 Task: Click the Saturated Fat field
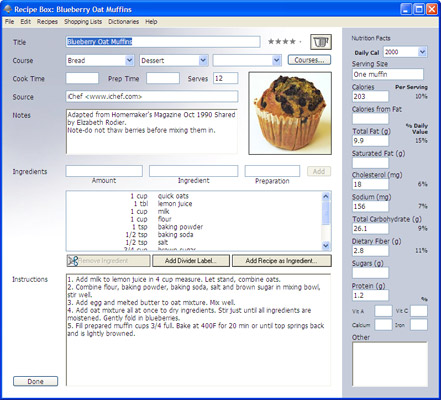coord(370,162)
